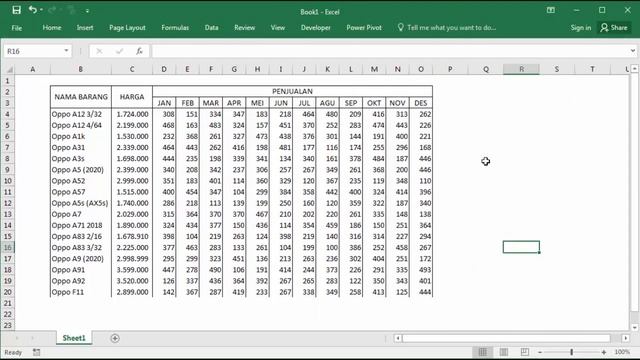Click the NAMA BARANG header cell

[81, 97]
